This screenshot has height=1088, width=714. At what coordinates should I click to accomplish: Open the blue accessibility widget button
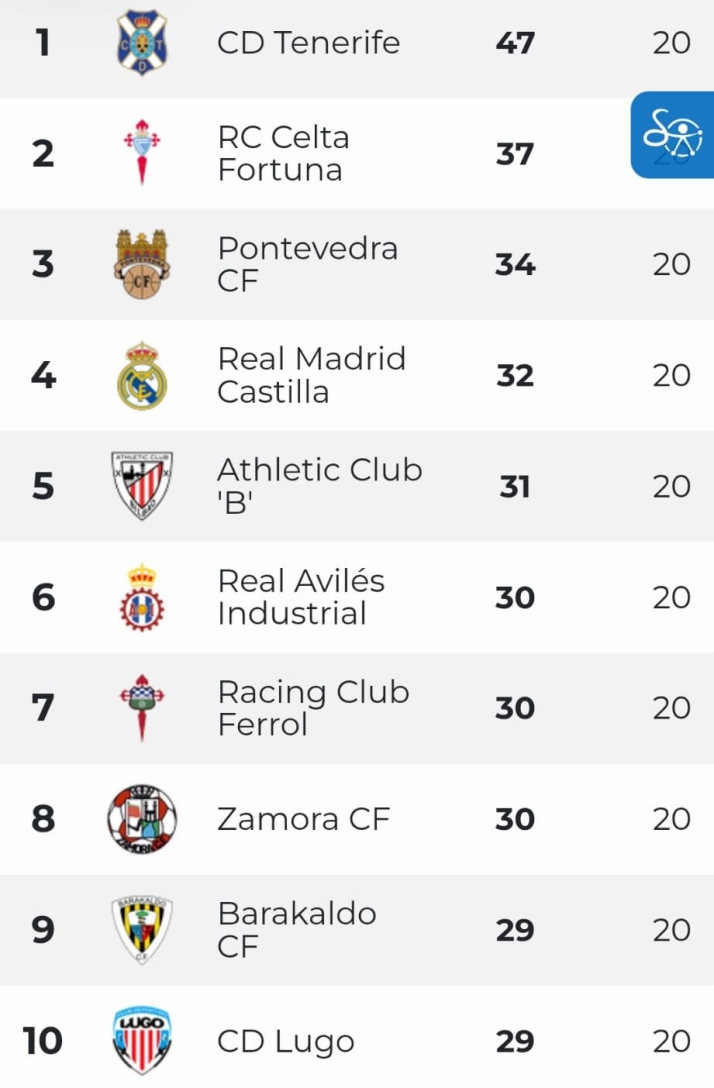click(x=673, y=136)
